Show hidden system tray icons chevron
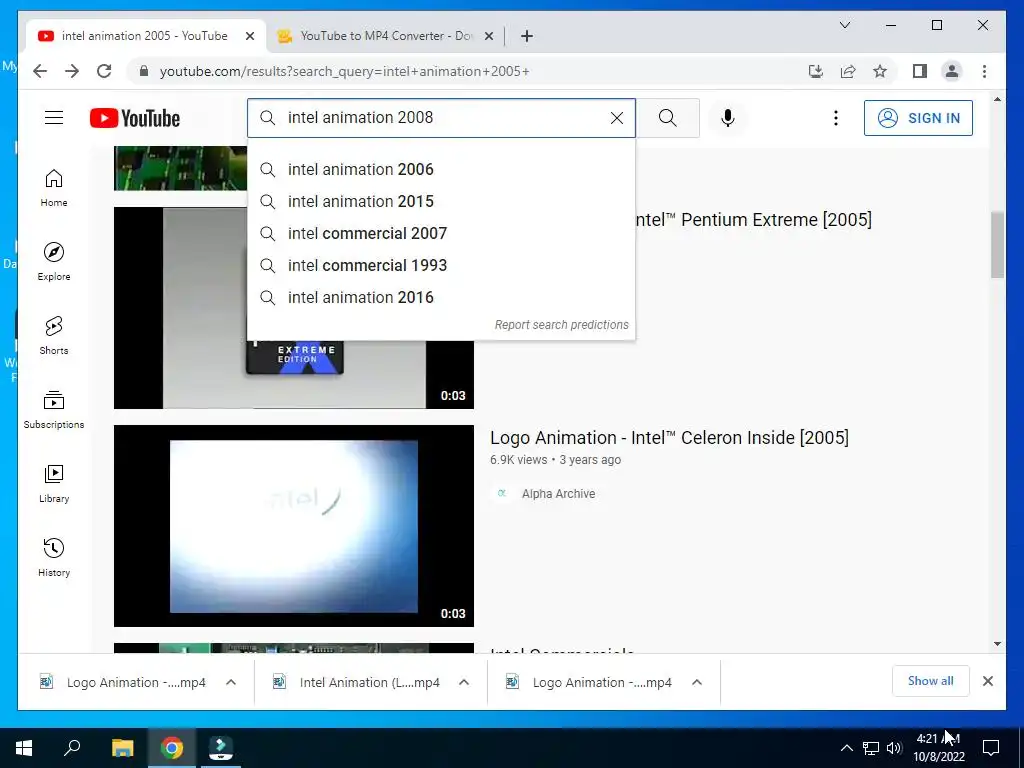The height and width of the screenshot is (768, 1024). [x=846, y=748]
